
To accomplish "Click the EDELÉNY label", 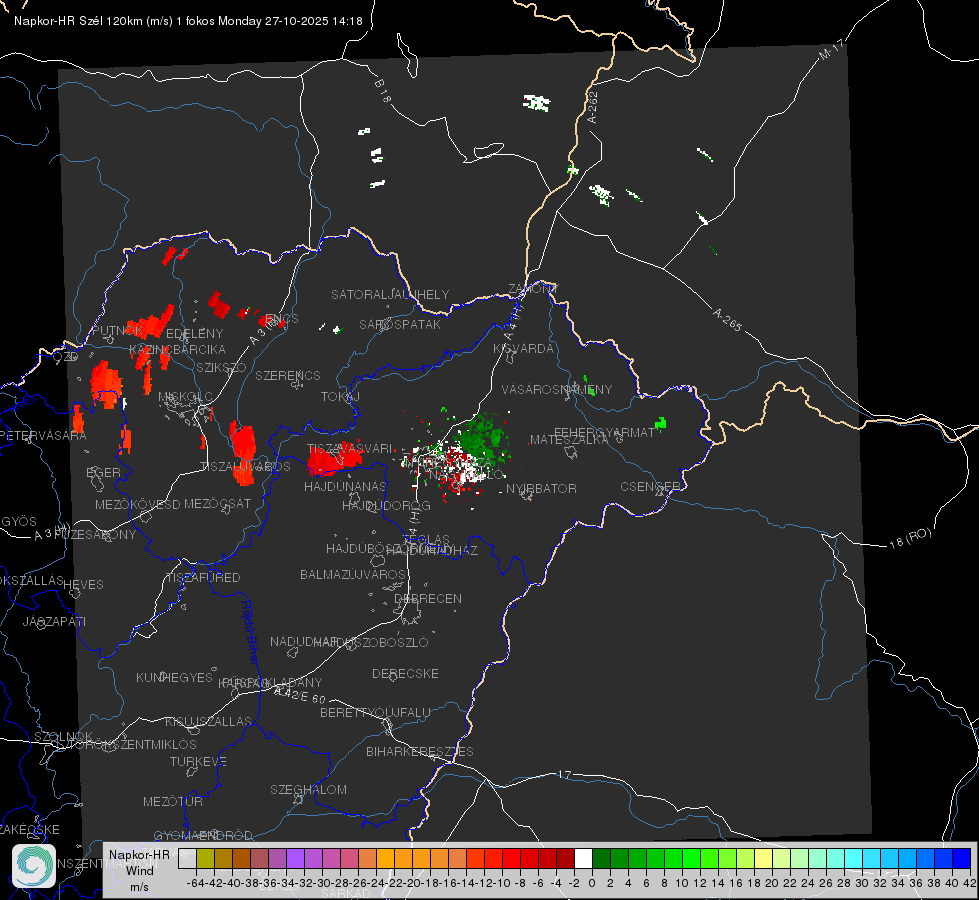I will (x=195, y=334).
